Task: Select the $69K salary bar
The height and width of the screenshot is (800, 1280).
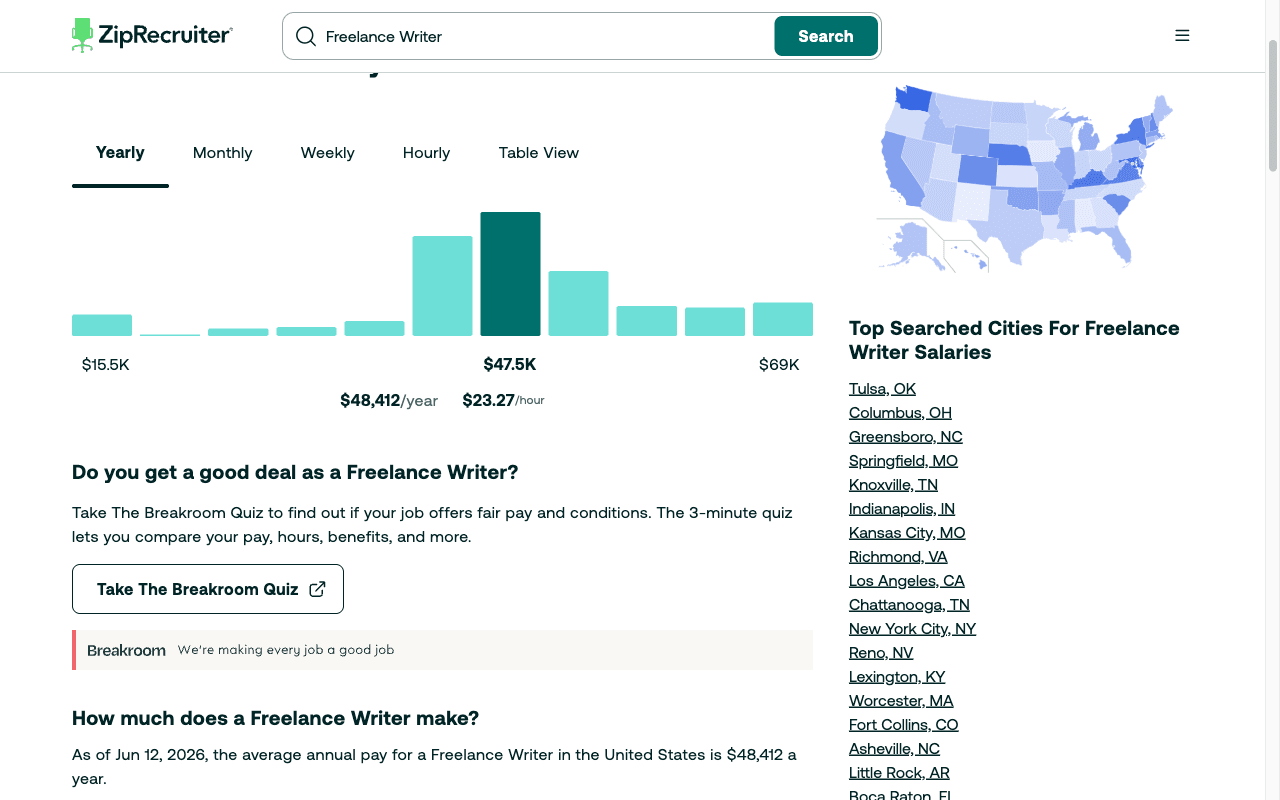Action: click(783, 319)
